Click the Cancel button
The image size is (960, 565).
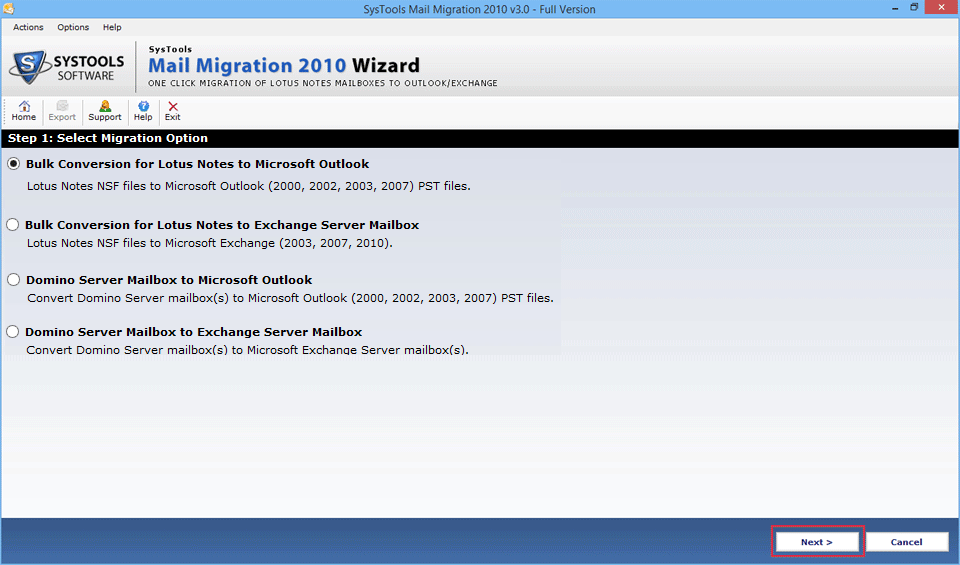907,542
